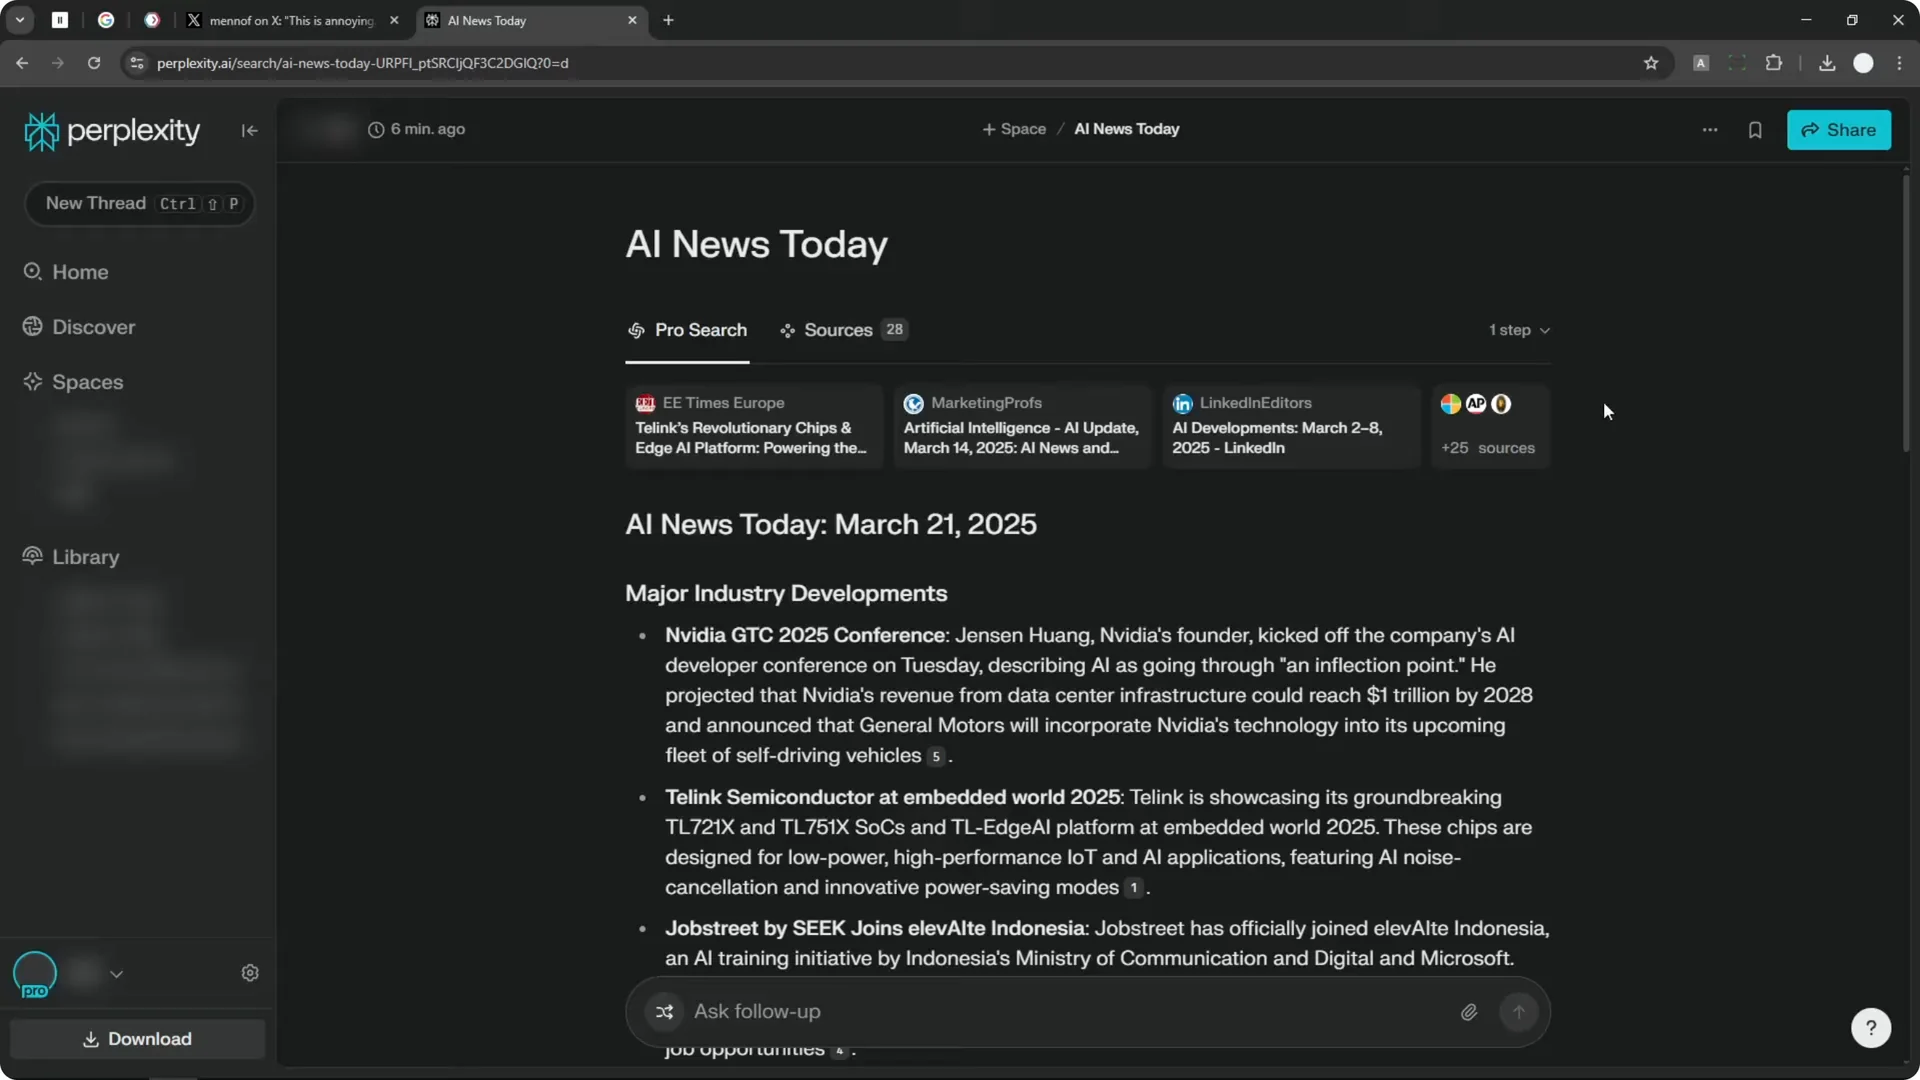Click the Share button
This screenshot has height=1080, width=1920.
(x=1838, y=130)
